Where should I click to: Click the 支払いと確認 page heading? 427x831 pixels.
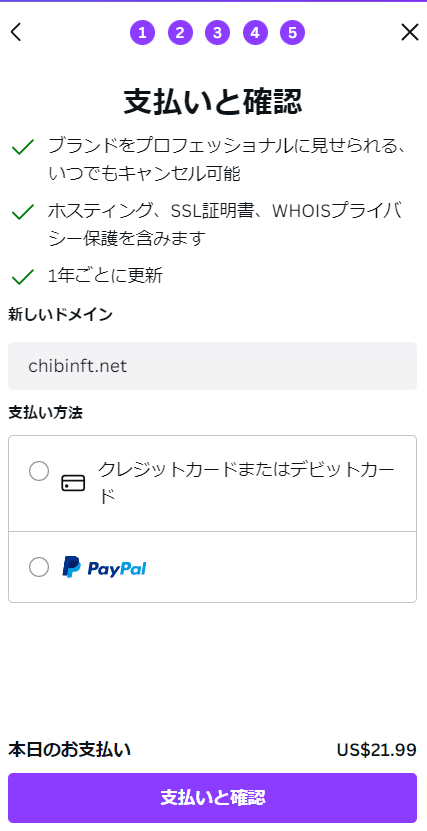point(212,101)
